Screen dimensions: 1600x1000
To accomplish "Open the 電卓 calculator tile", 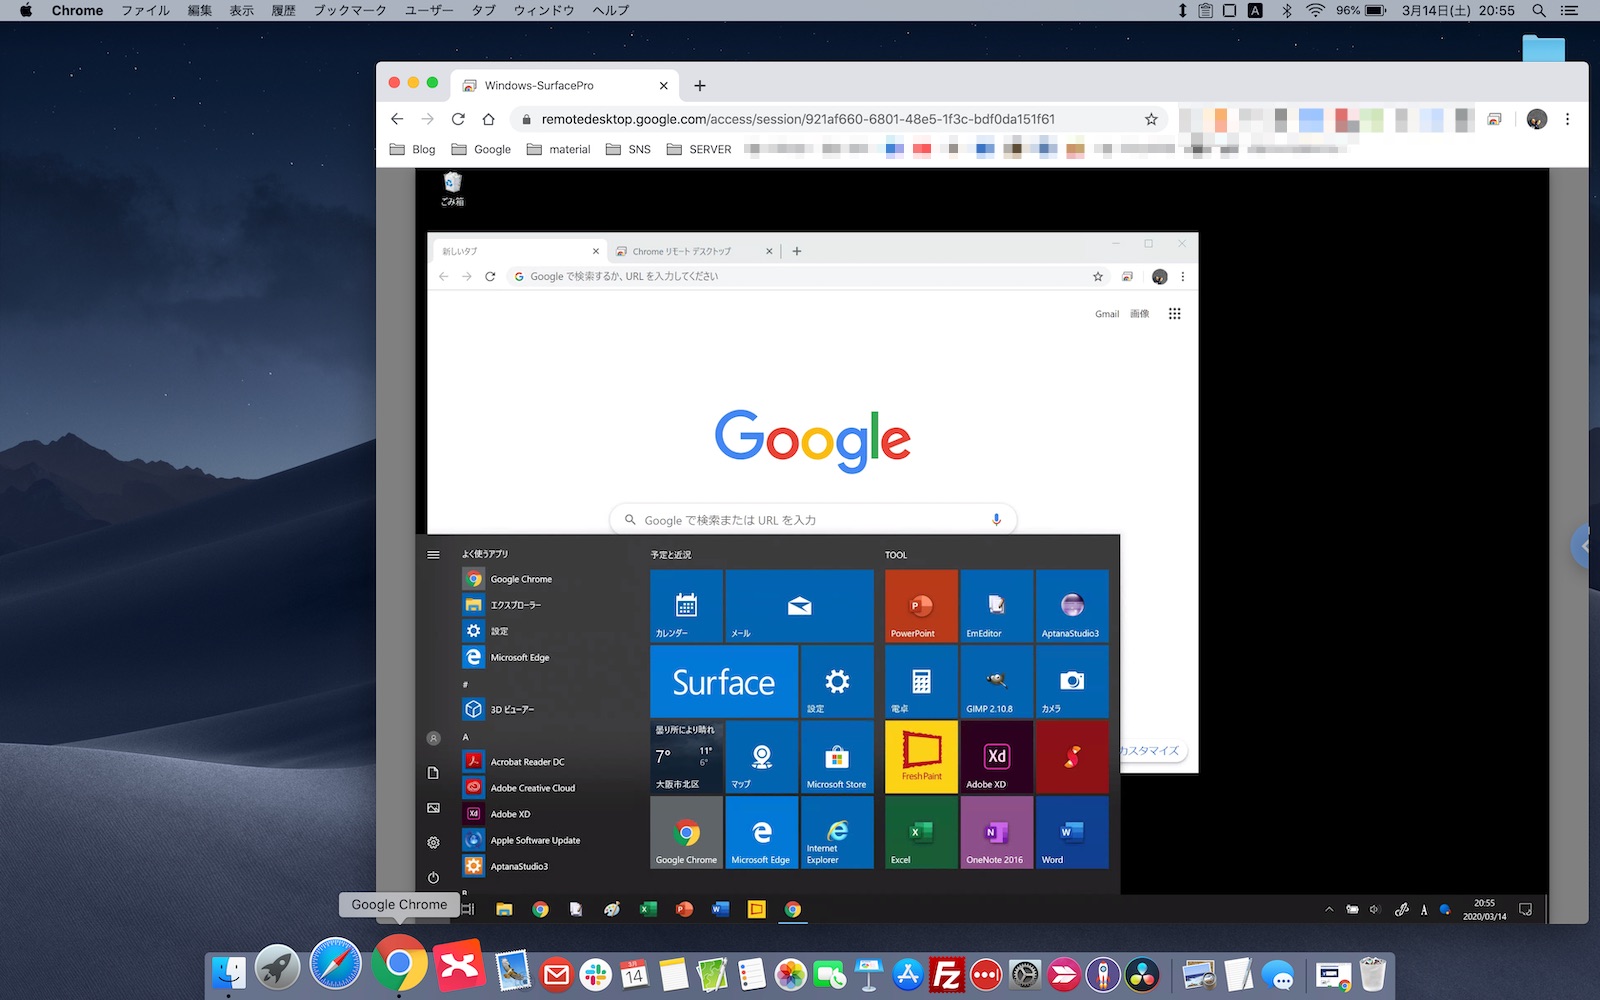I will (x=921, y=682).
